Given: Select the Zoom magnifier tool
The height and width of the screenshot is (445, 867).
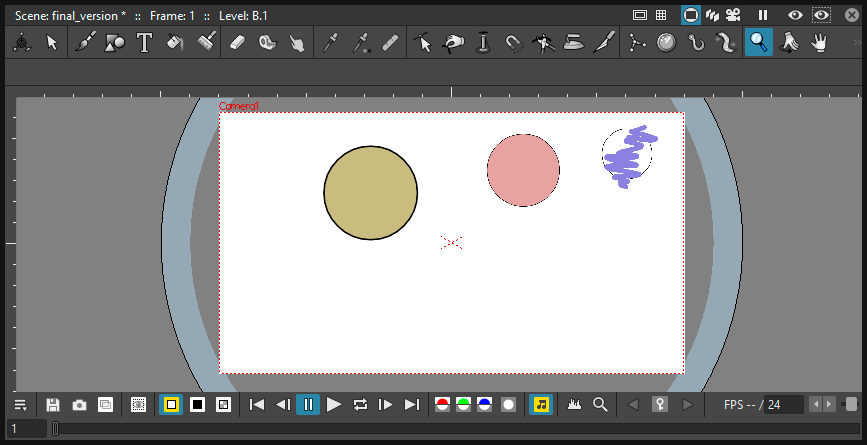Looking at the screenshot, I should pos(759,43).
